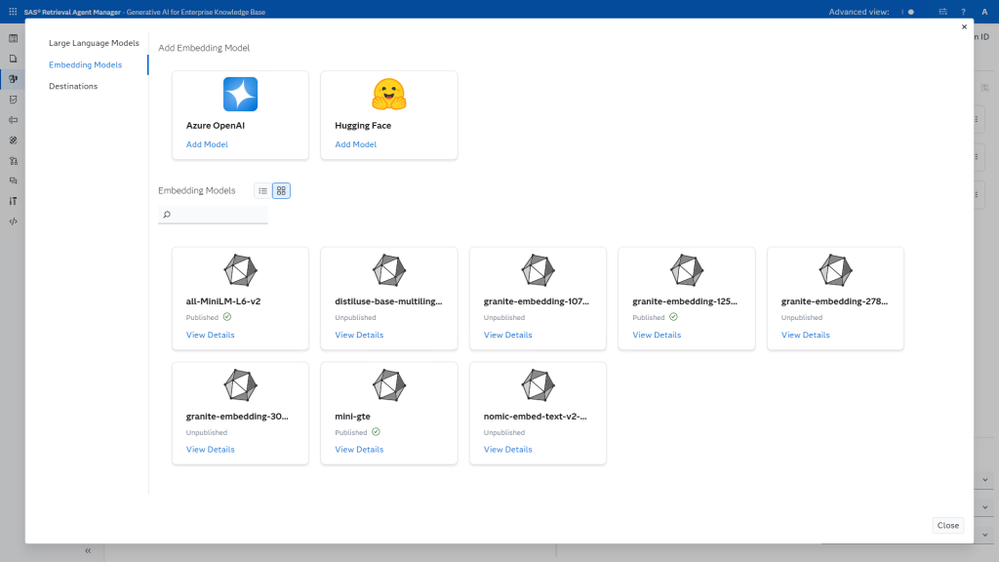
Task: Click the chat bubbles icon in sidebar
Action: 13,181
